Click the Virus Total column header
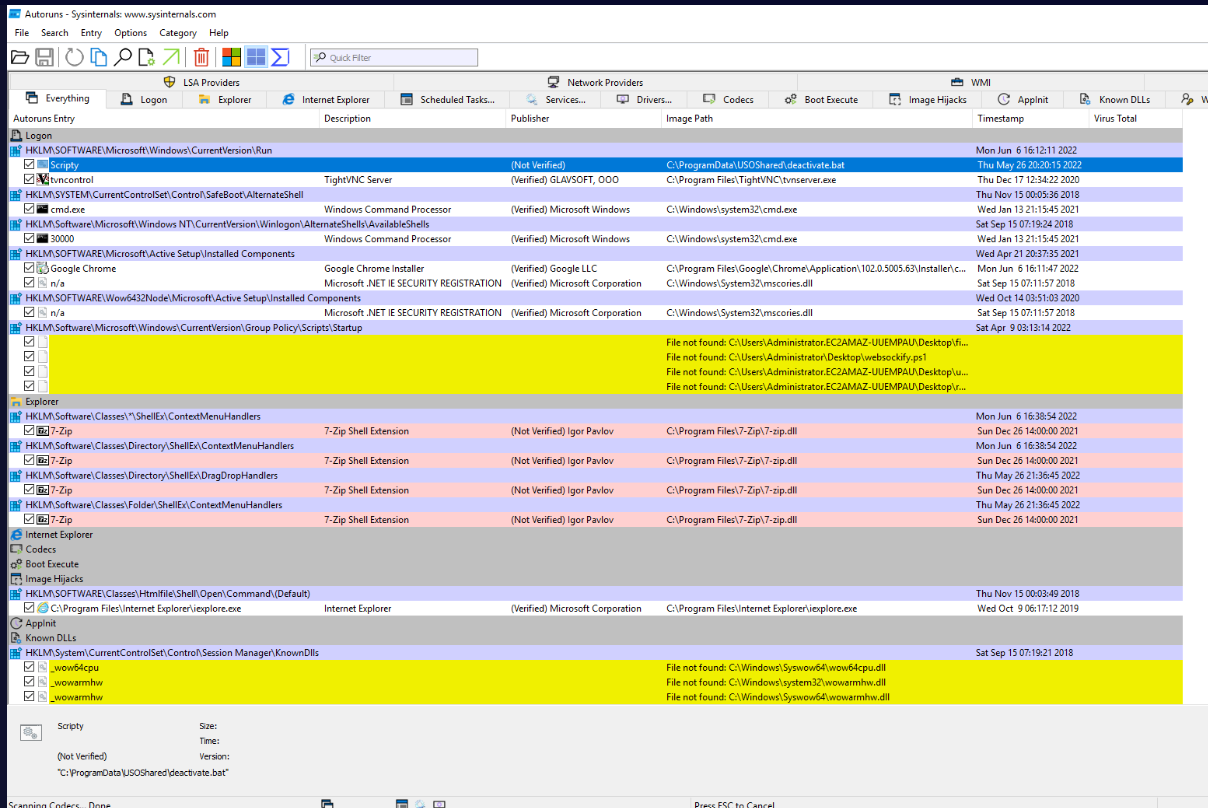The height and width of the screenshot is (808, 1208). click(x=1136, y=118)
